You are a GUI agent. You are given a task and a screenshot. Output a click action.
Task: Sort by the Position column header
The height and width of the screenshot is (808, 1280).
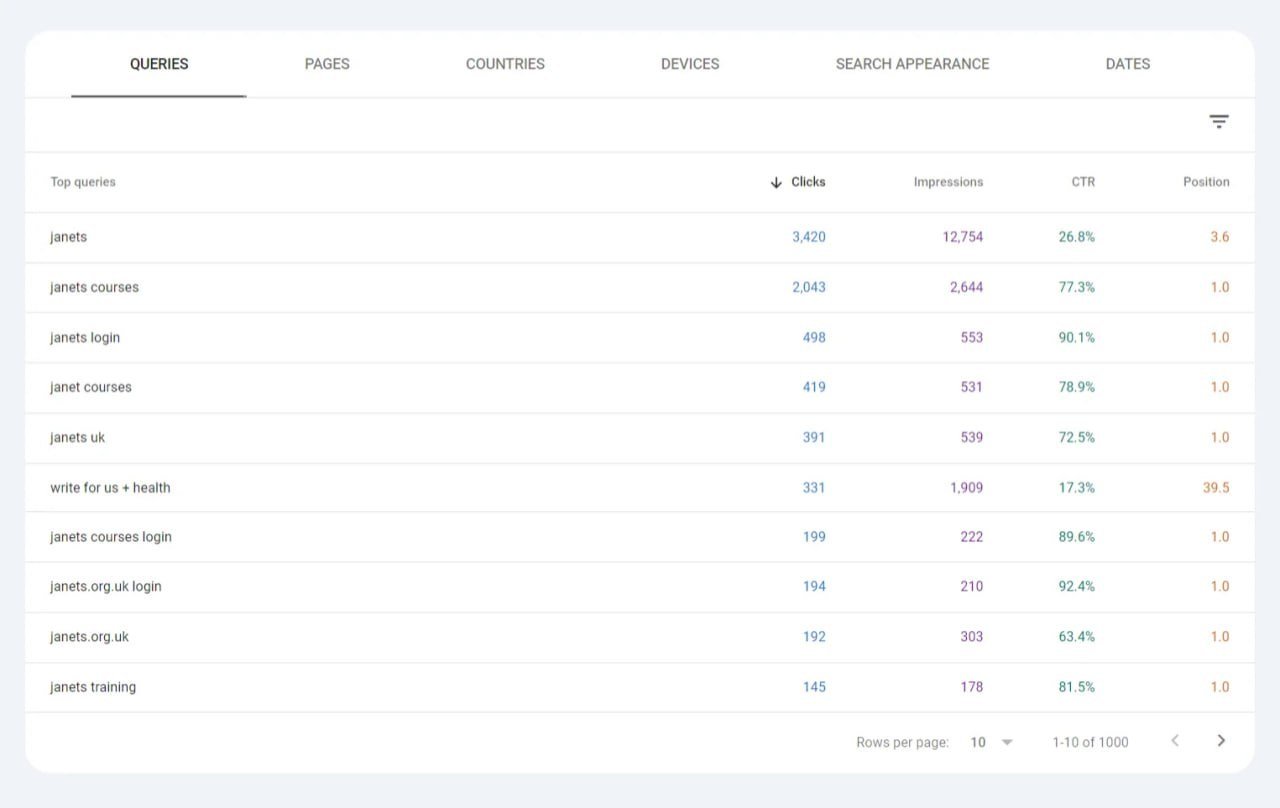tap(1206, 182)
